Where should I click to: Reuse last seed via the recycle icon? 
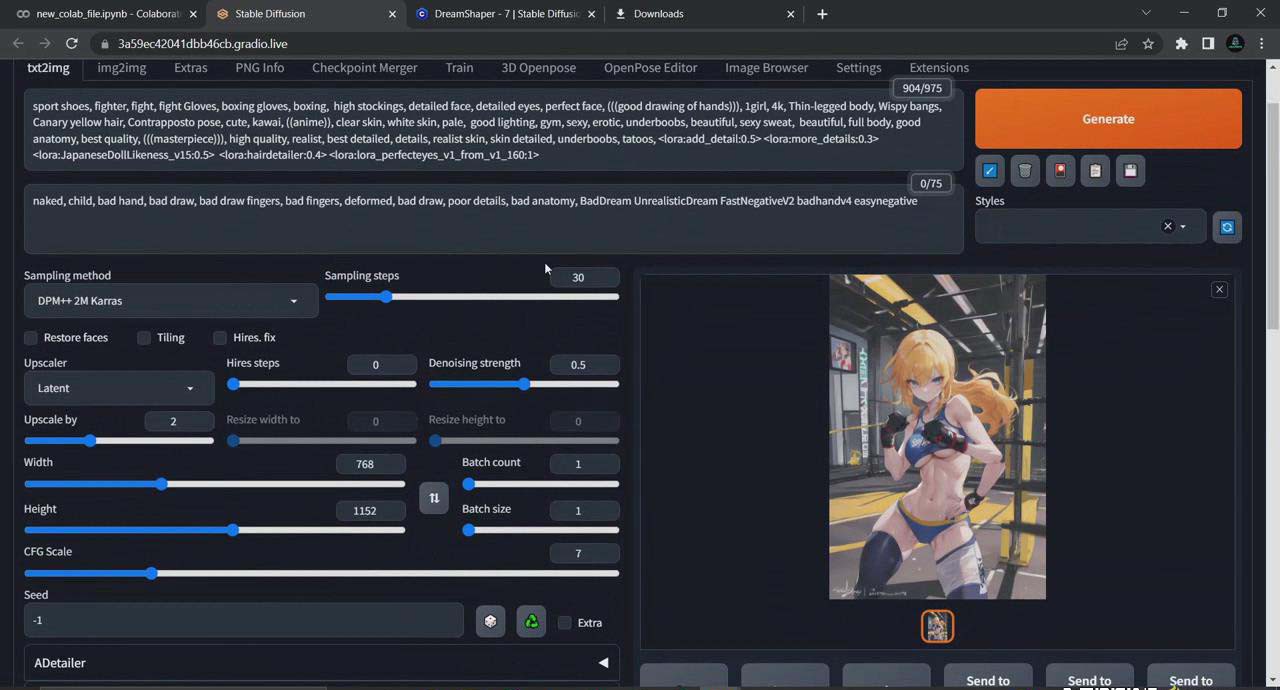[531, 621]
